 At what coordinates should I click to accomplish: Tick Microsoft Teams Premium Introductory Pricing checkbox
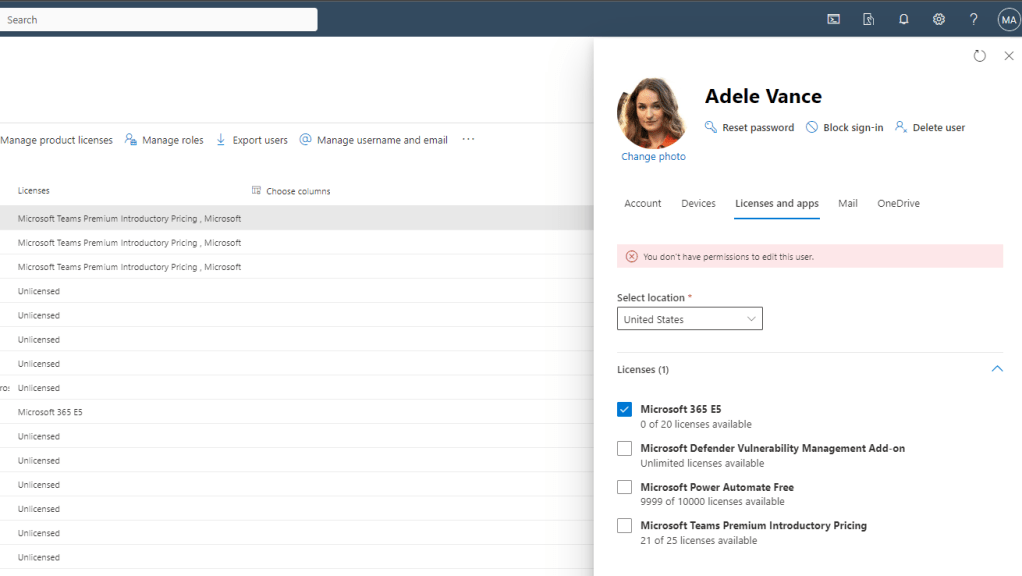[624, 526]
